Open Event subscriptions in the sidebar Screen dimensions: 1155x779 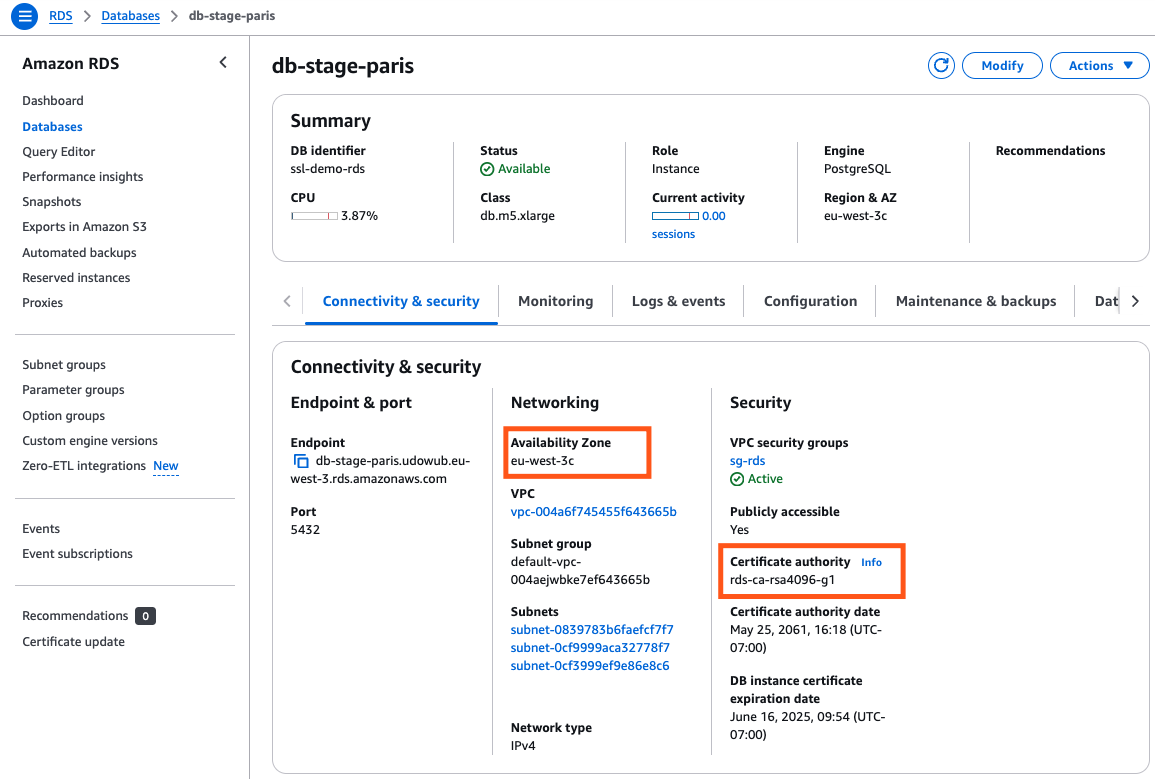(x=77, y=554)
